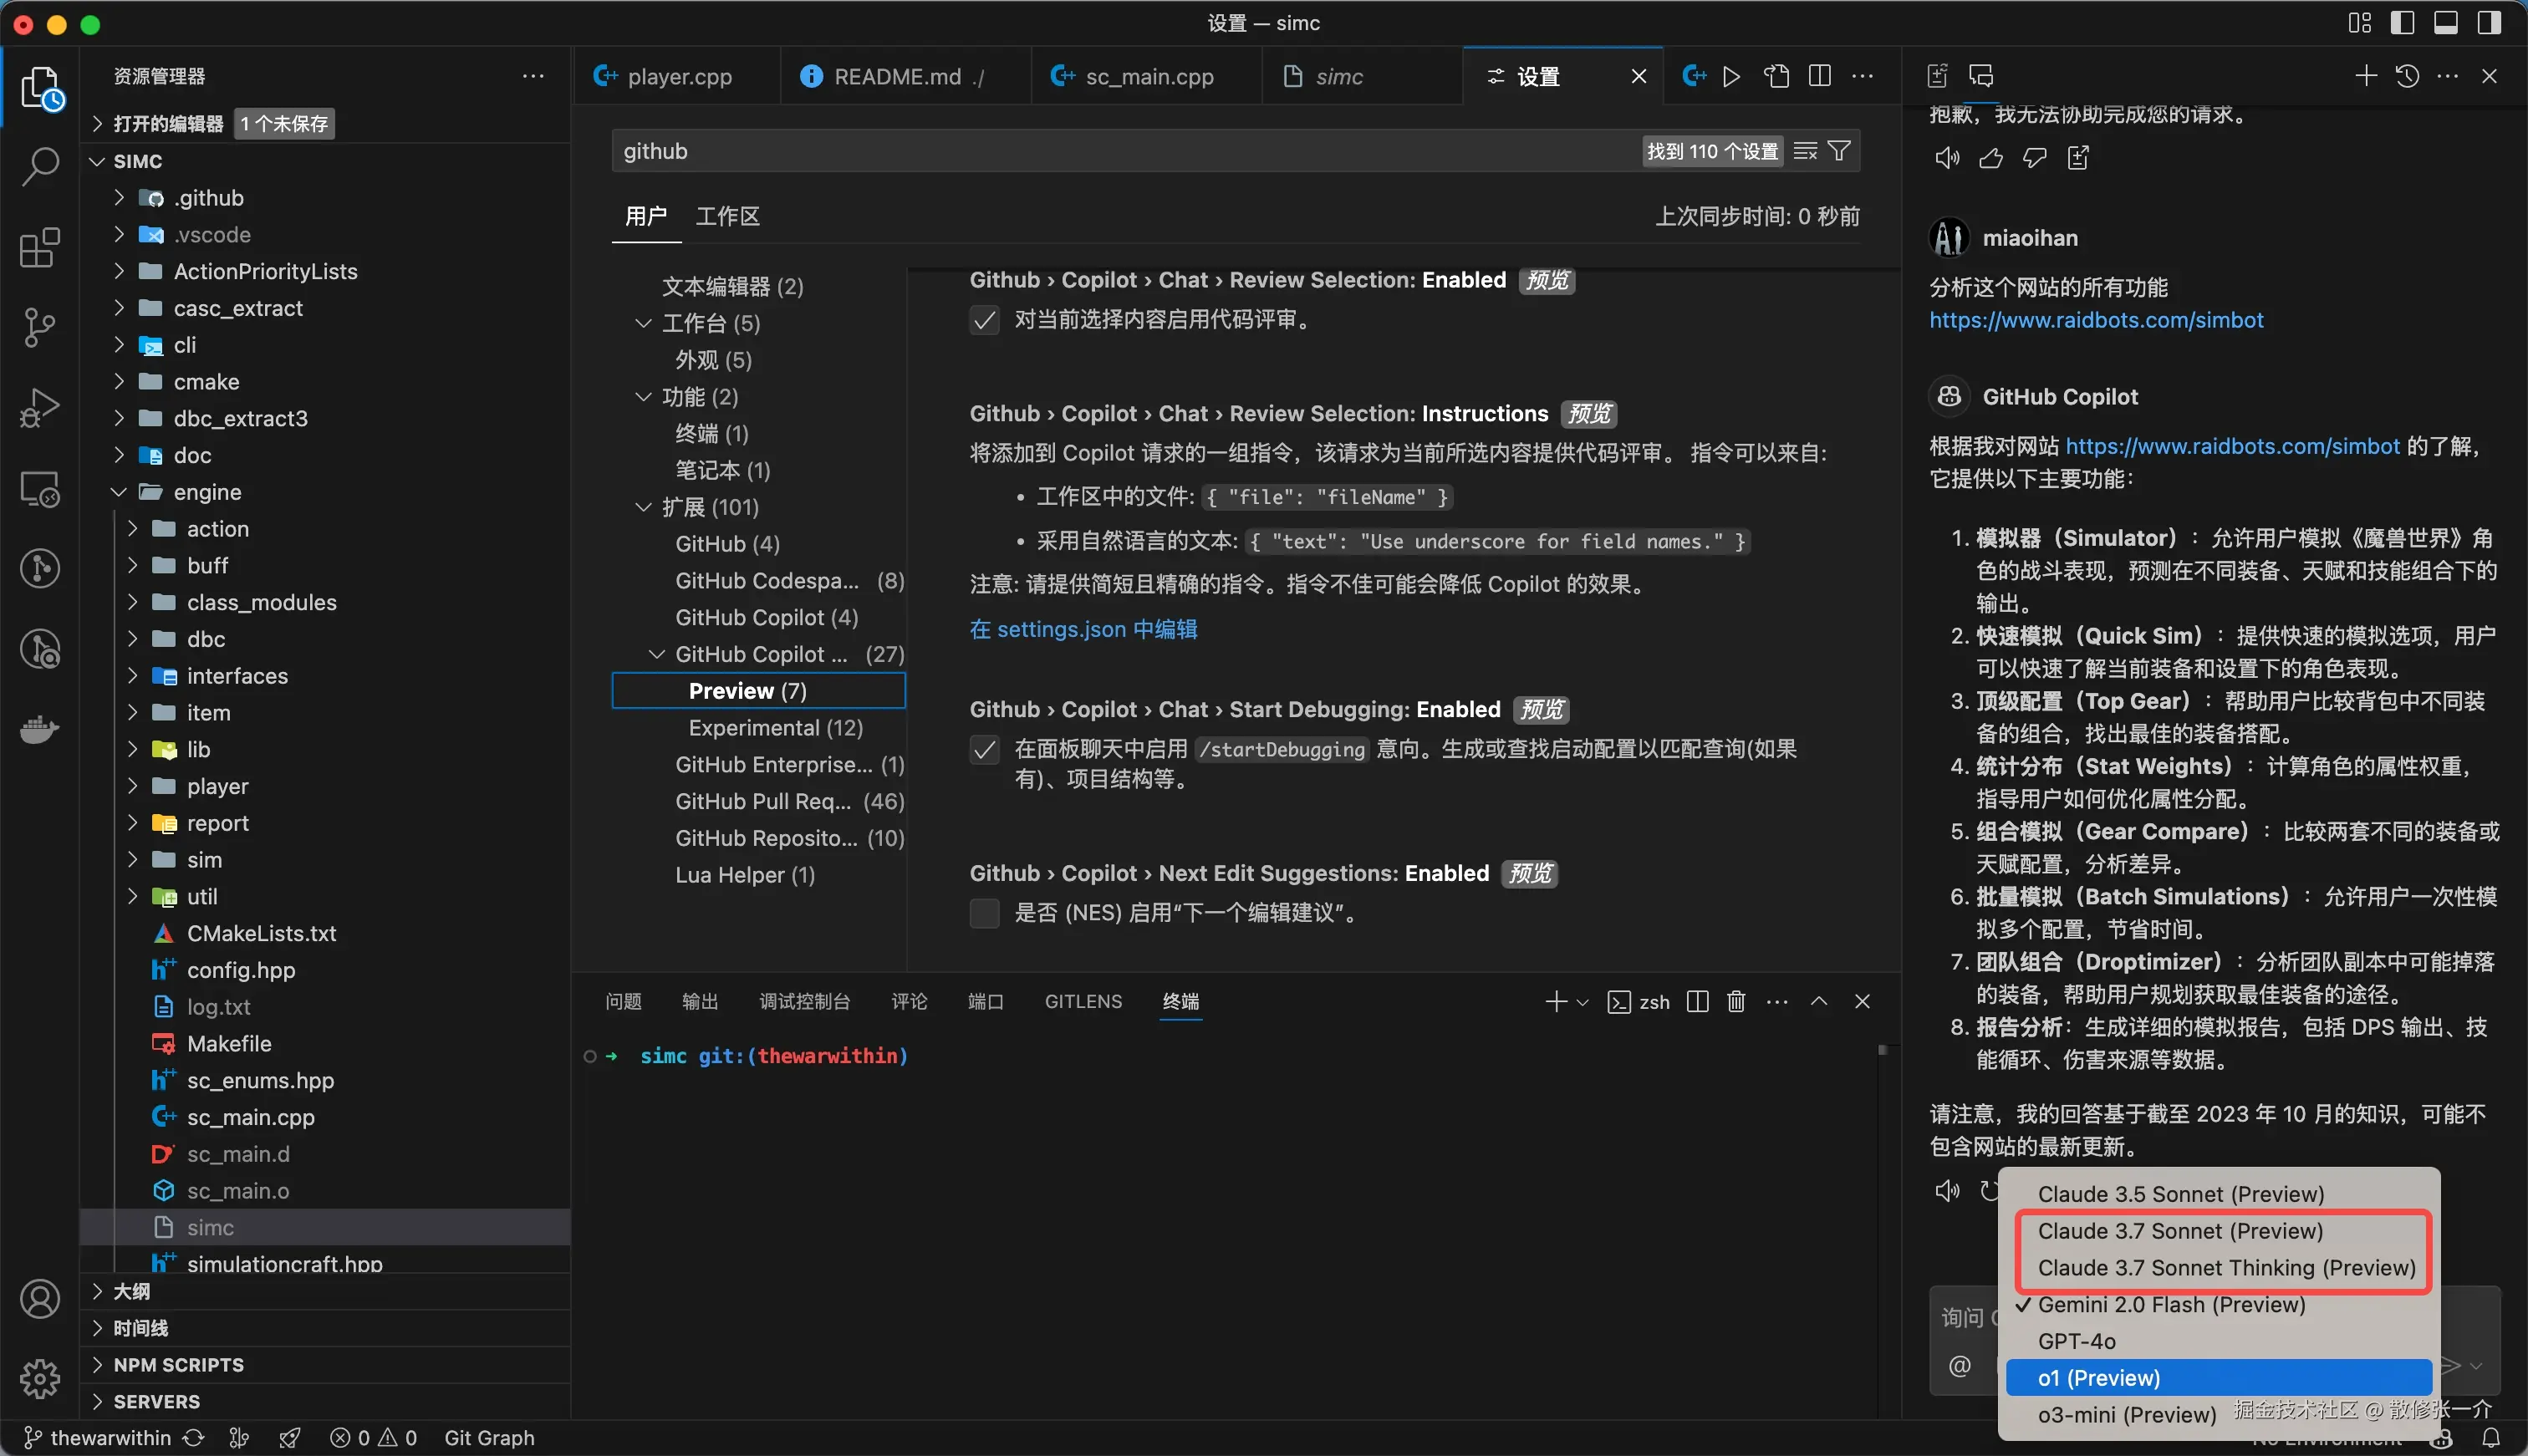This screenshot has height=1456, width=2528.
Task: Enable Next Edit Suggestions checkbox
Action: click(x=984, y=913)
